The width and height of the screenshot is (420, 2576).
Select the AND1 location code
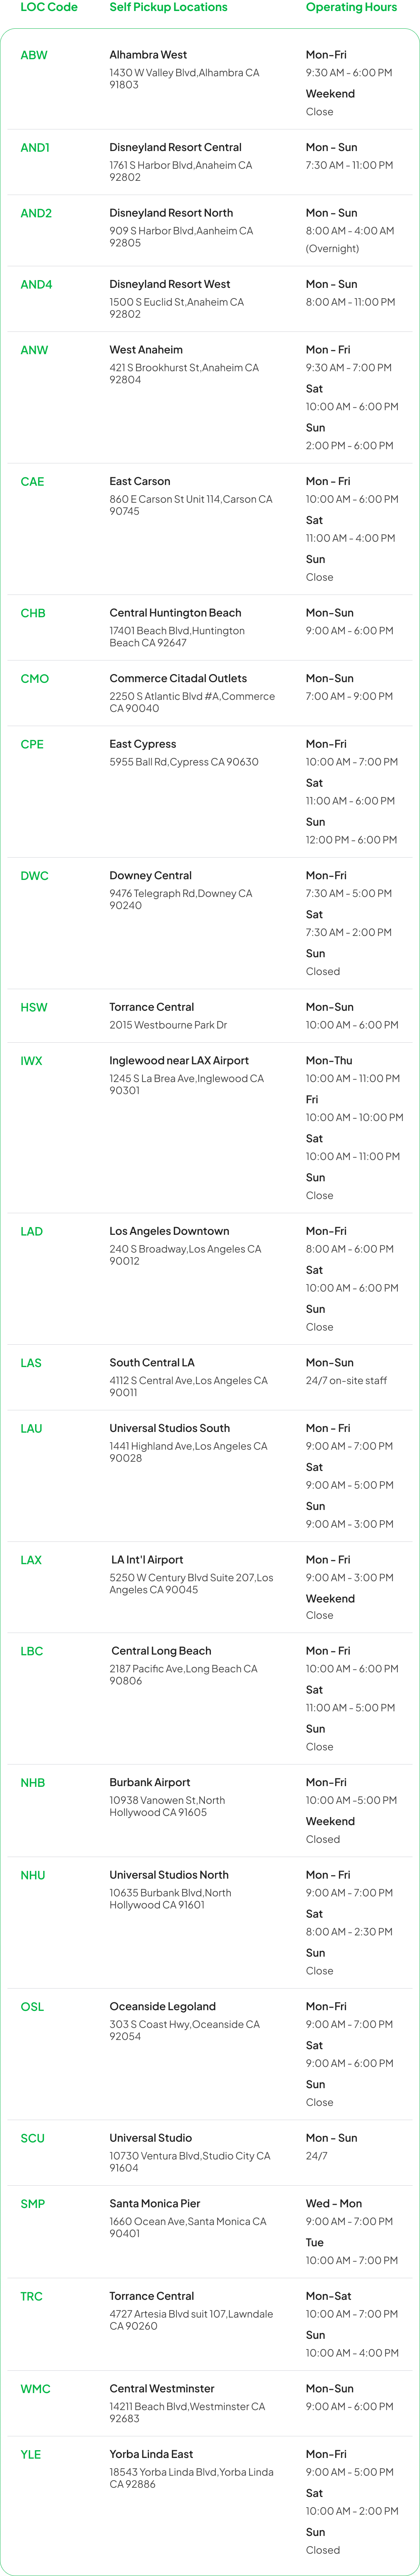[x=35, y=147]
